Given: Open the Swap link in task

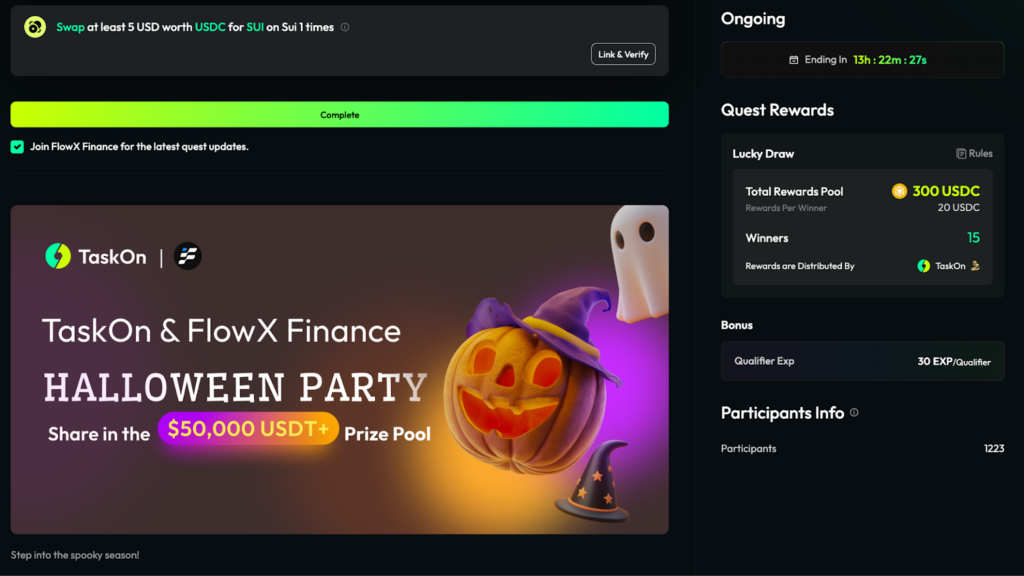Looking at the screenshot, I should [70, 27].
